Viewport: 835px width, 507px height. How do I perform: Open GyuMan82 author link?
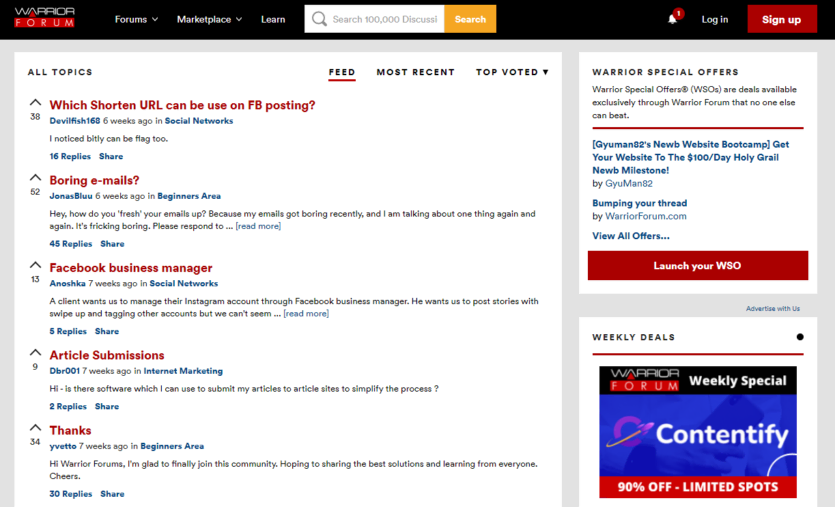point(629,183)
